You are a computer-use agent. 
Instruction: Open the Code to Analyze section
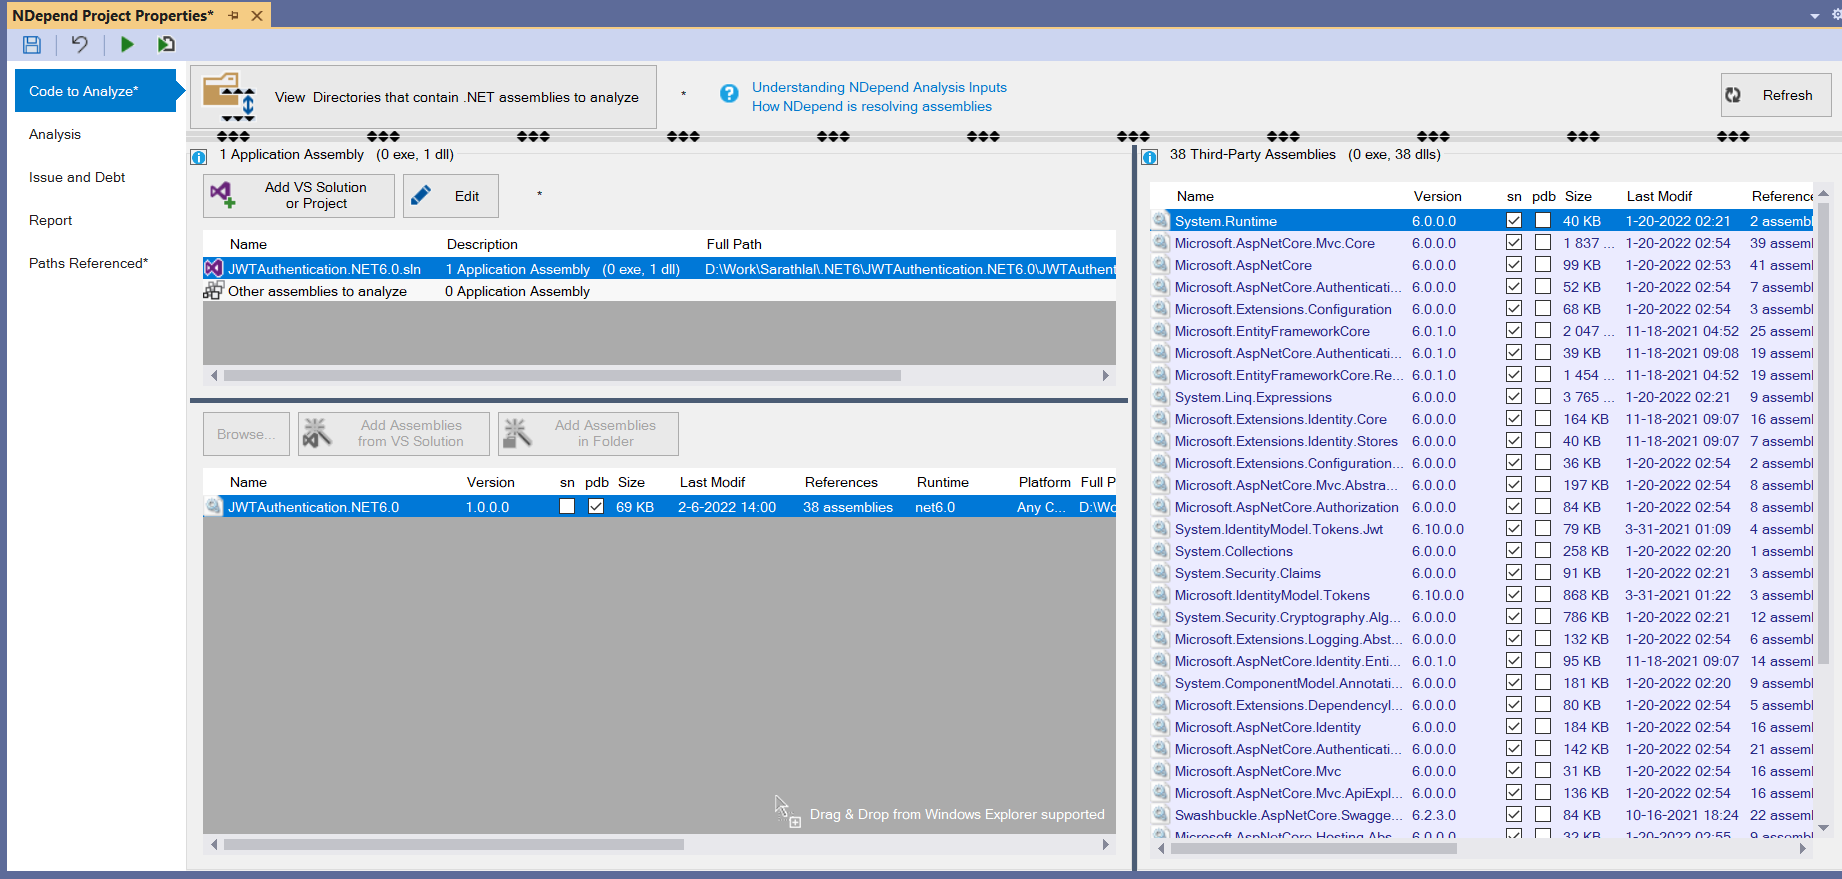[96, 91]
